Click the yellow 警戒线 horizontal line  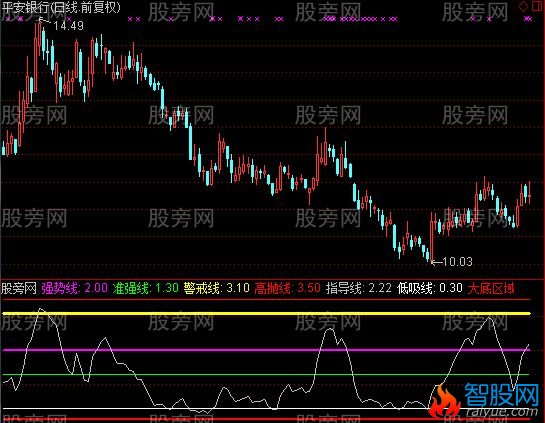266,314
